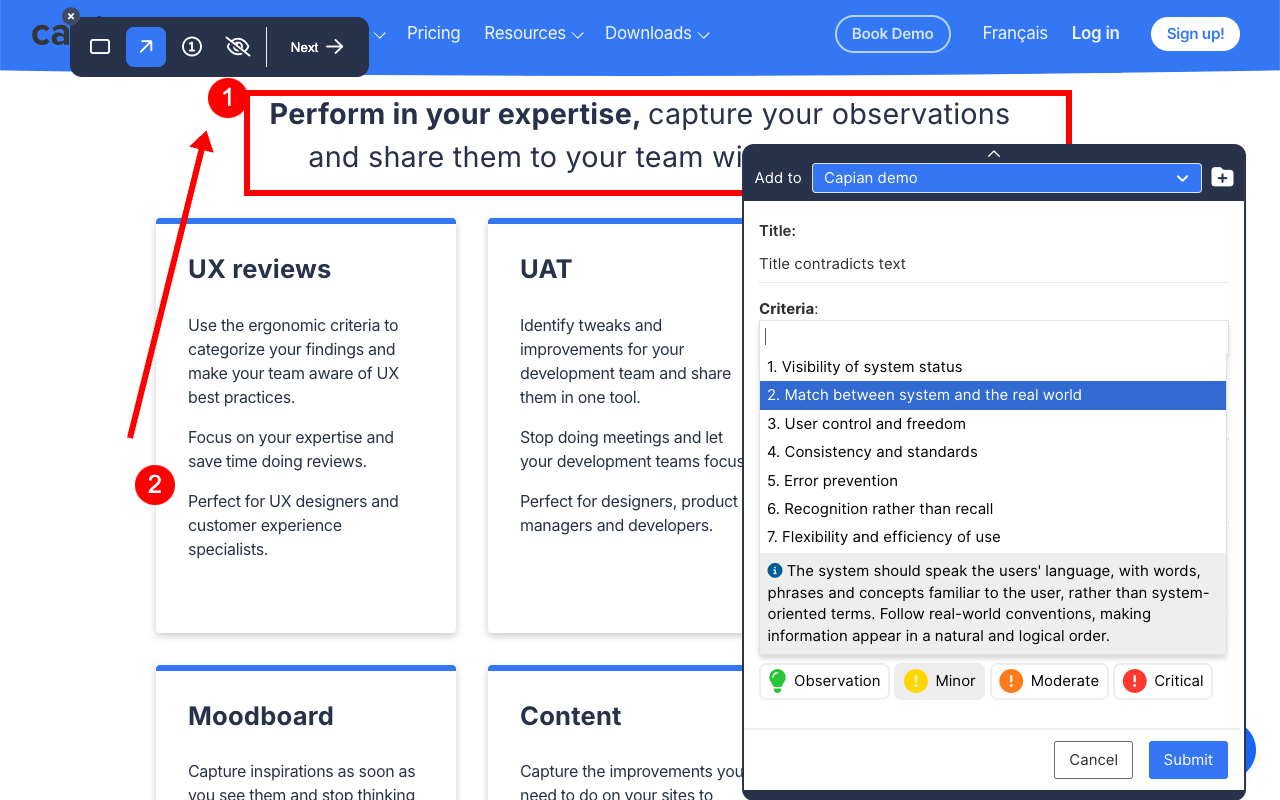The image size is (1280, 800).
Task: Choose '1. Visibility of system status'
Action: point(993,367)
